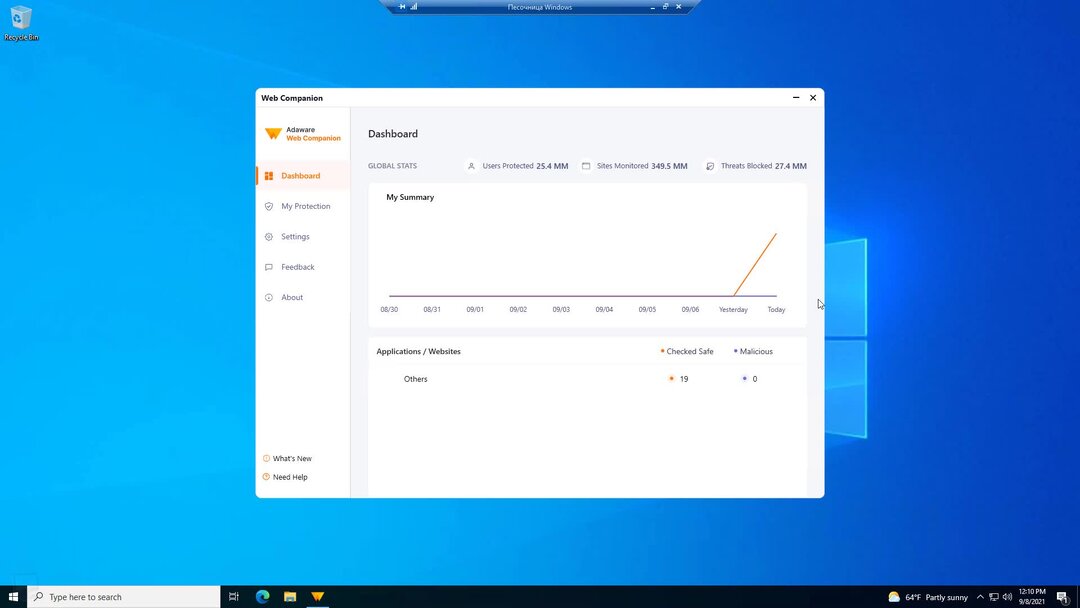Minimize the Web Companion window
This screenshot has width=1080, height=608.
796,98
